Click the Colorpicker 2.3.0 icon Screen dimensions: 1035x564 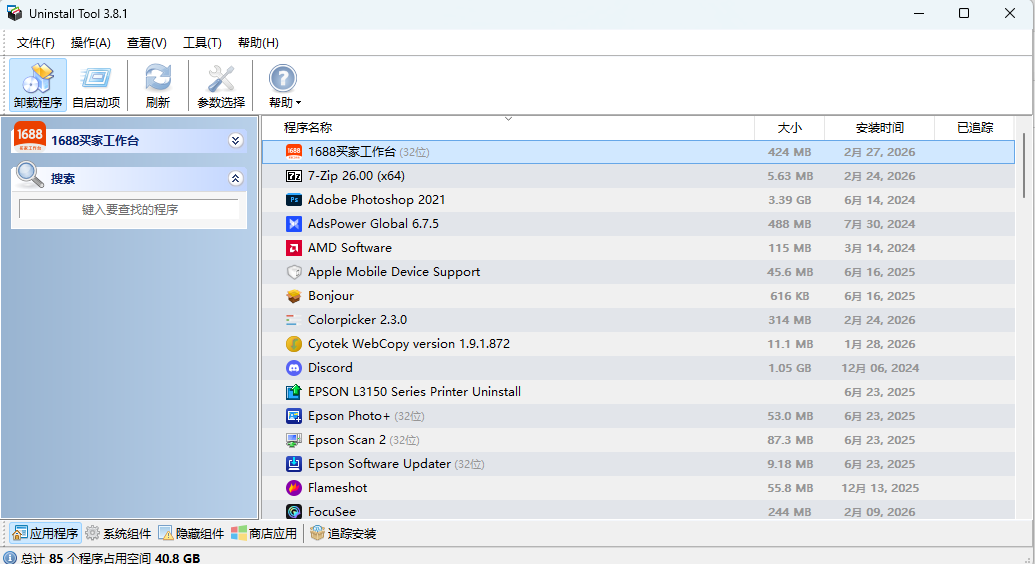pos(294,320)
